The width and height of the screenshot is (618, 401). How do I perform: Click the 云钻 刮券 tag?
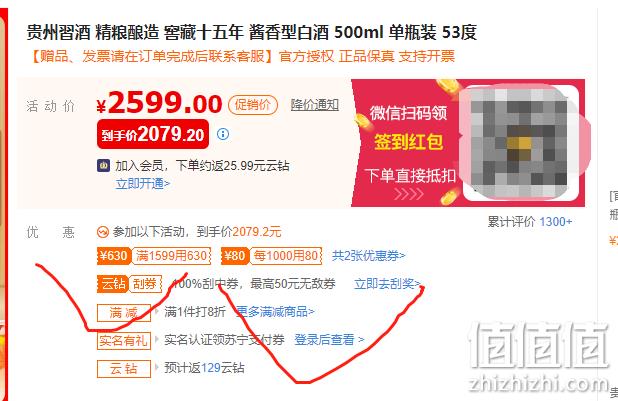tap(130, 283)
